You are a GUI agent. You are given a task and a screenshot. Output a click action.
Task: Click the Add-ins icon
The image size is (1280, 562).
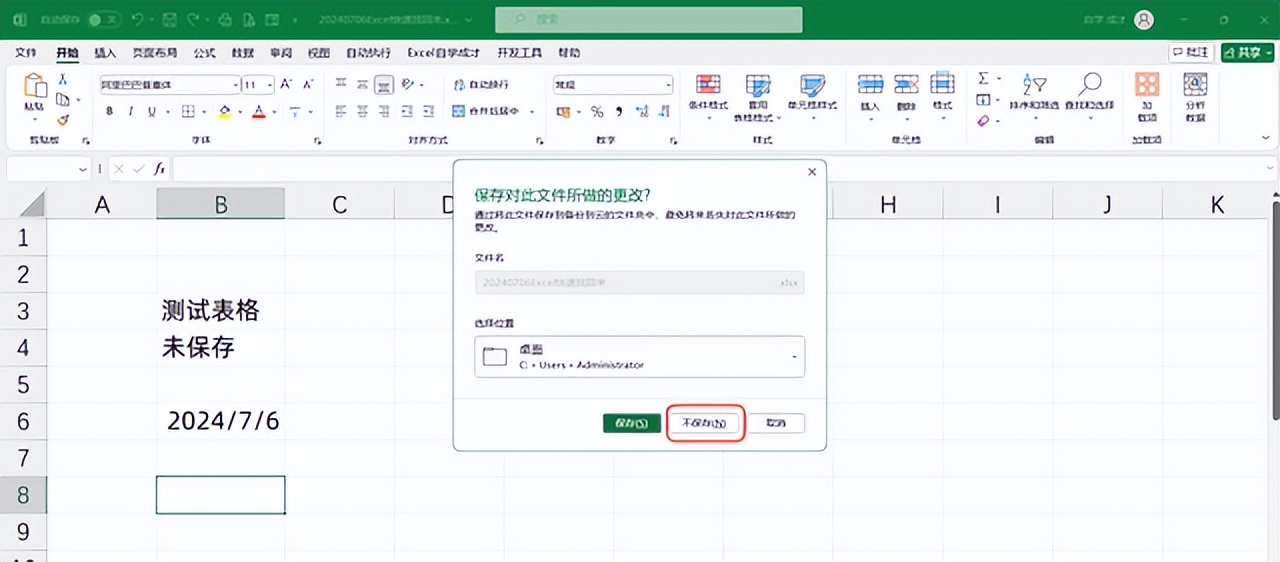[x=1147, y=84]
